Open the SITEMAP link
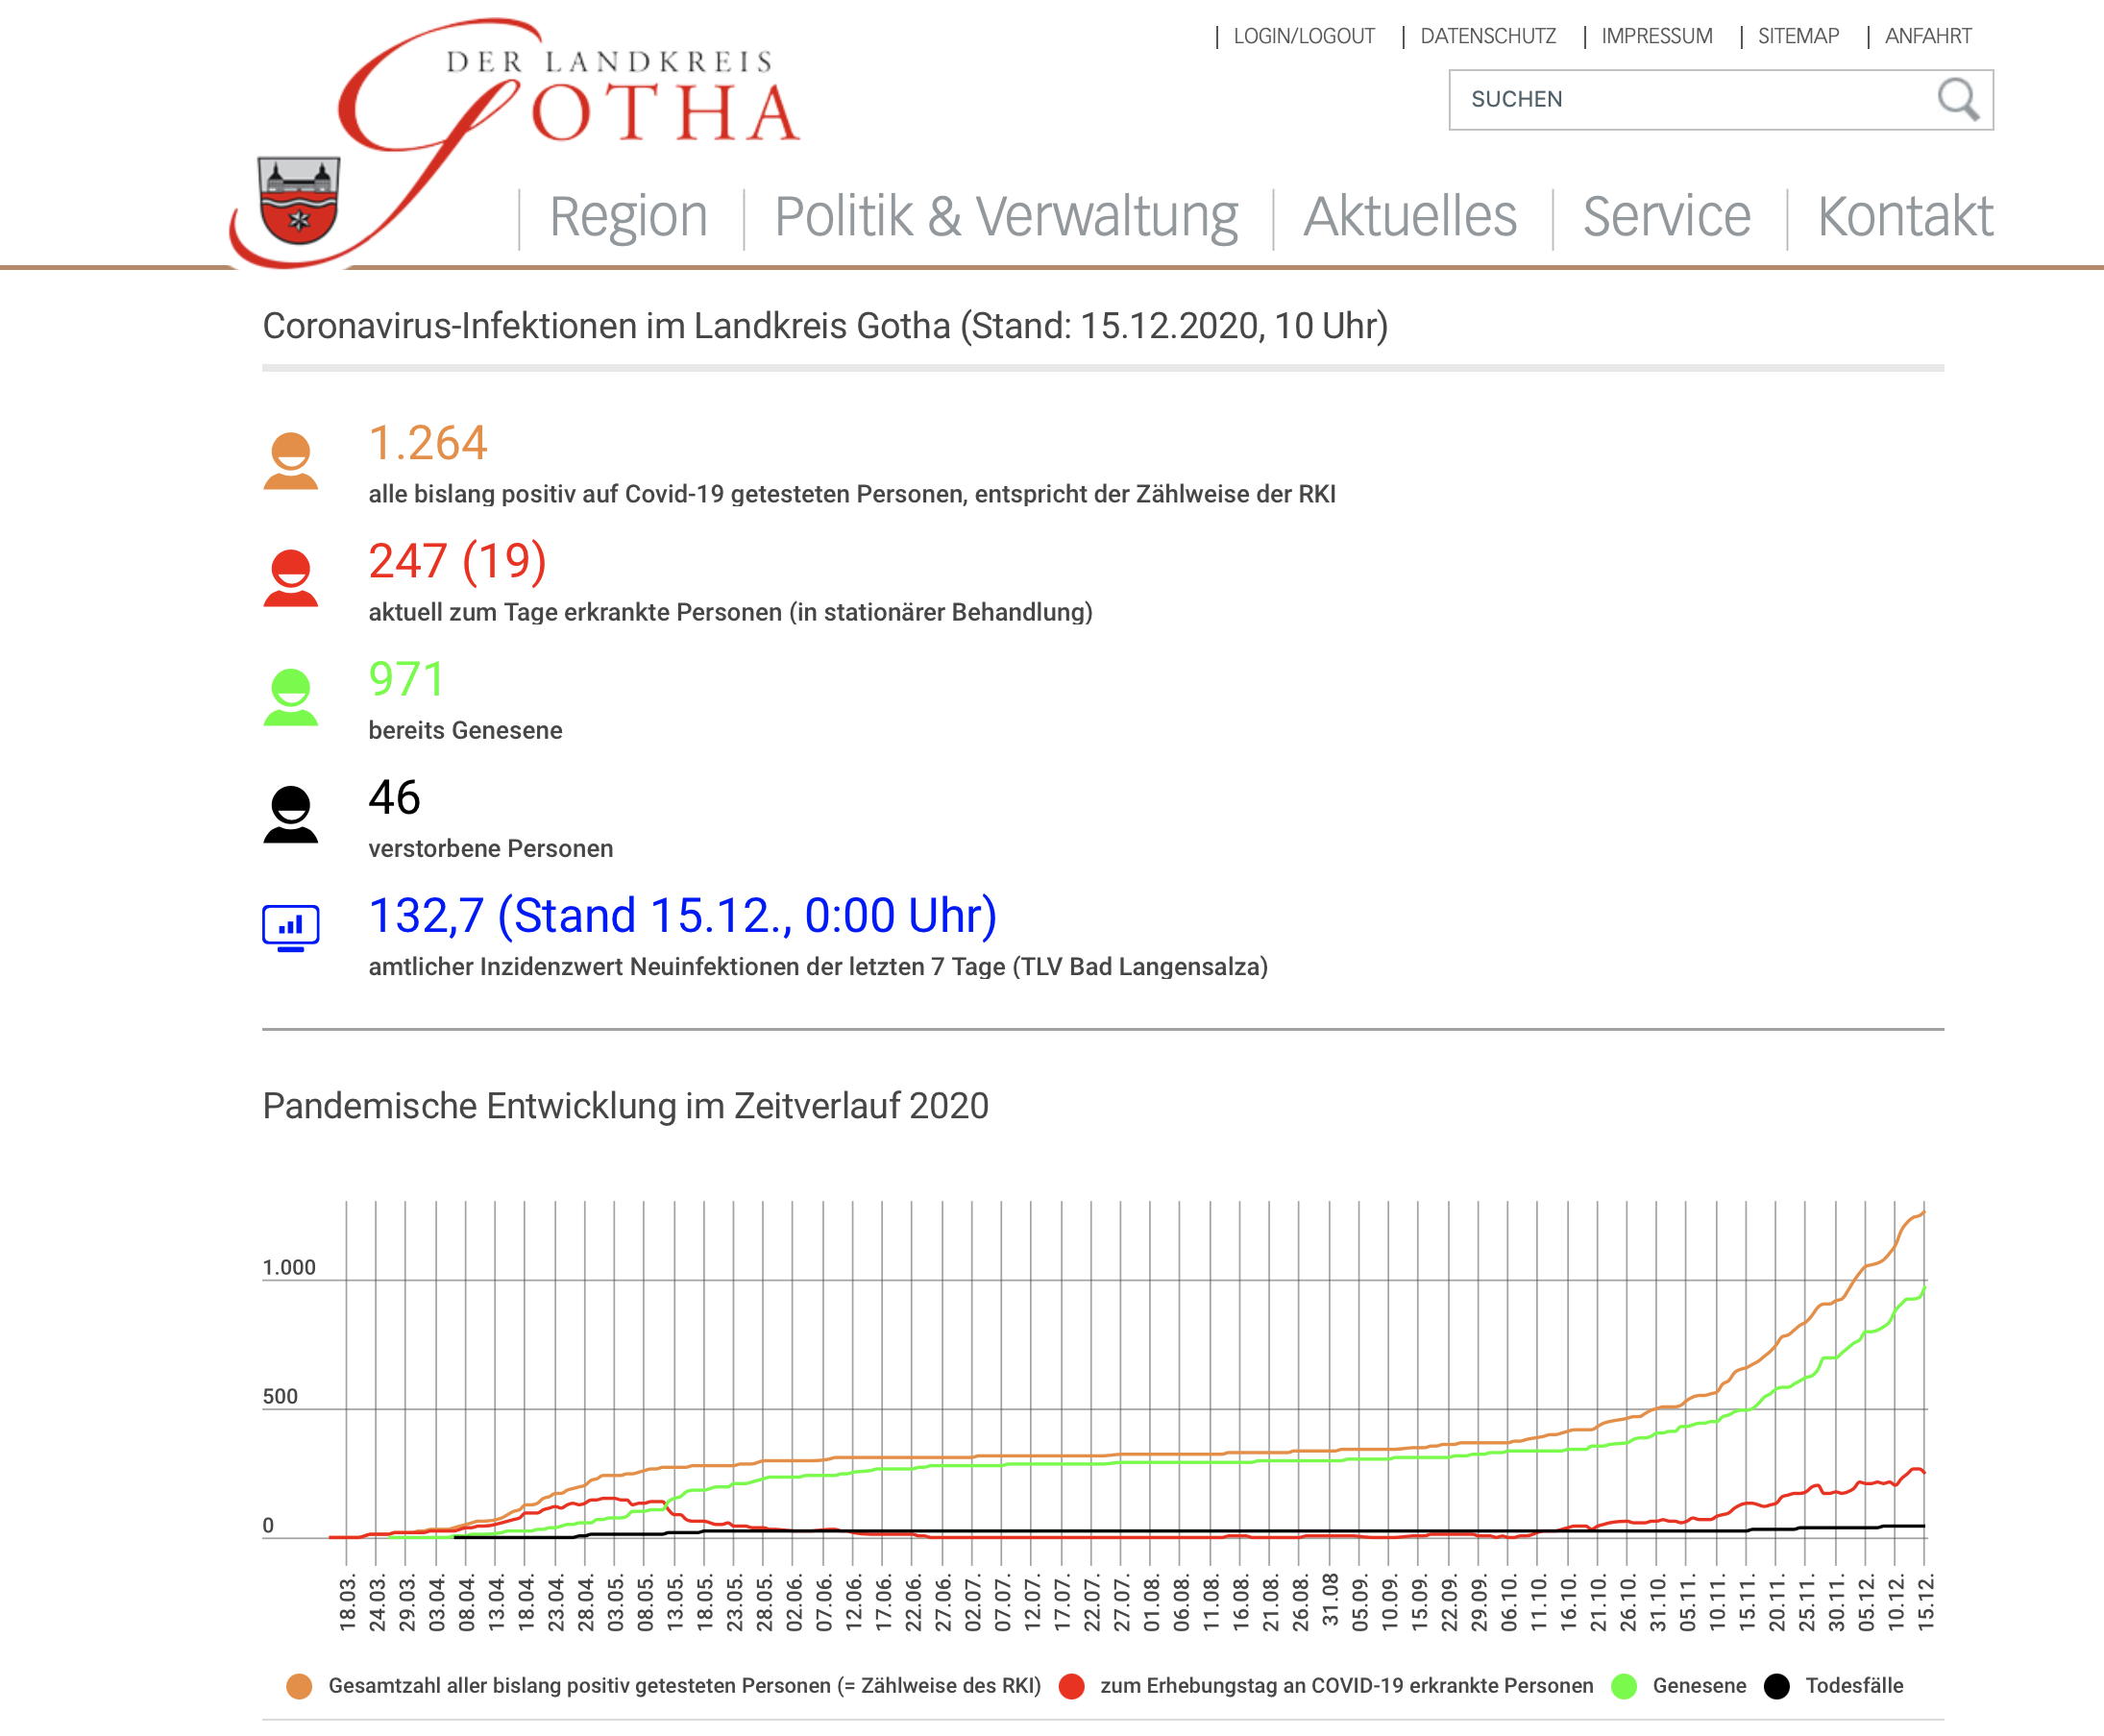This screenshot has height=1736, width=2104. [1799, 36]
